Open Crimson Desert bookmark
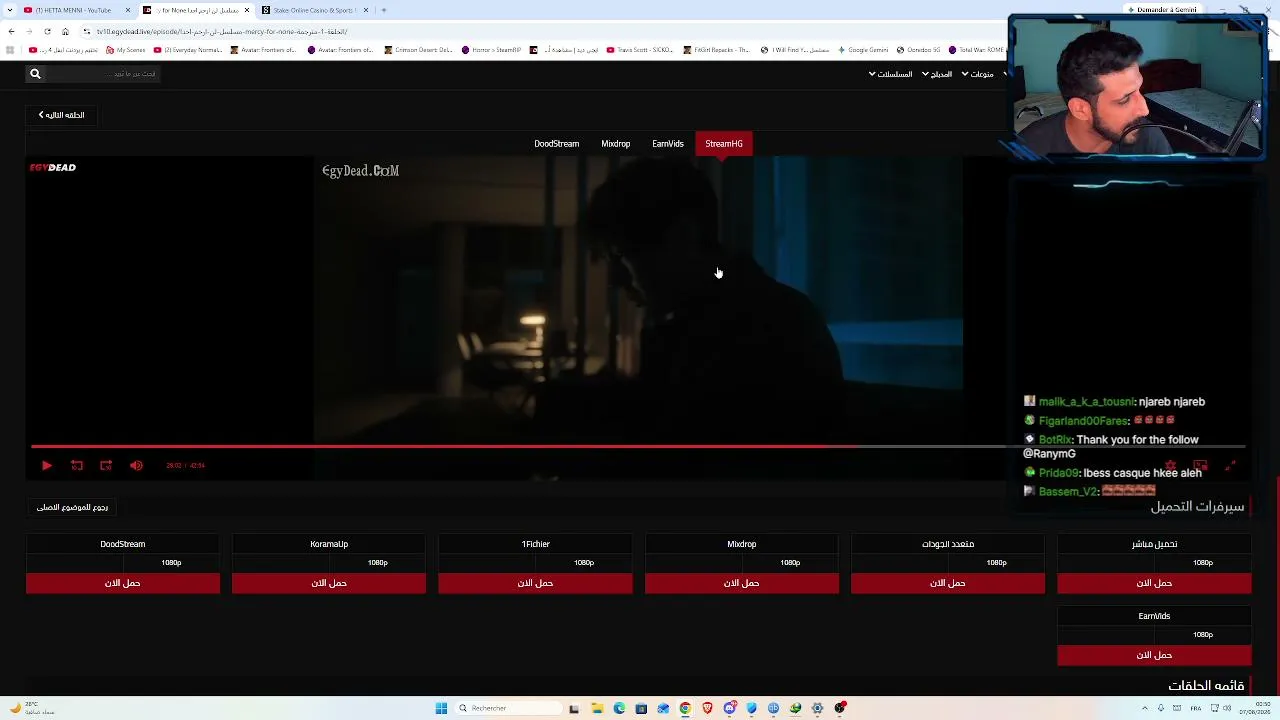This screenshot has width=1280, height=720. (420, 50)
